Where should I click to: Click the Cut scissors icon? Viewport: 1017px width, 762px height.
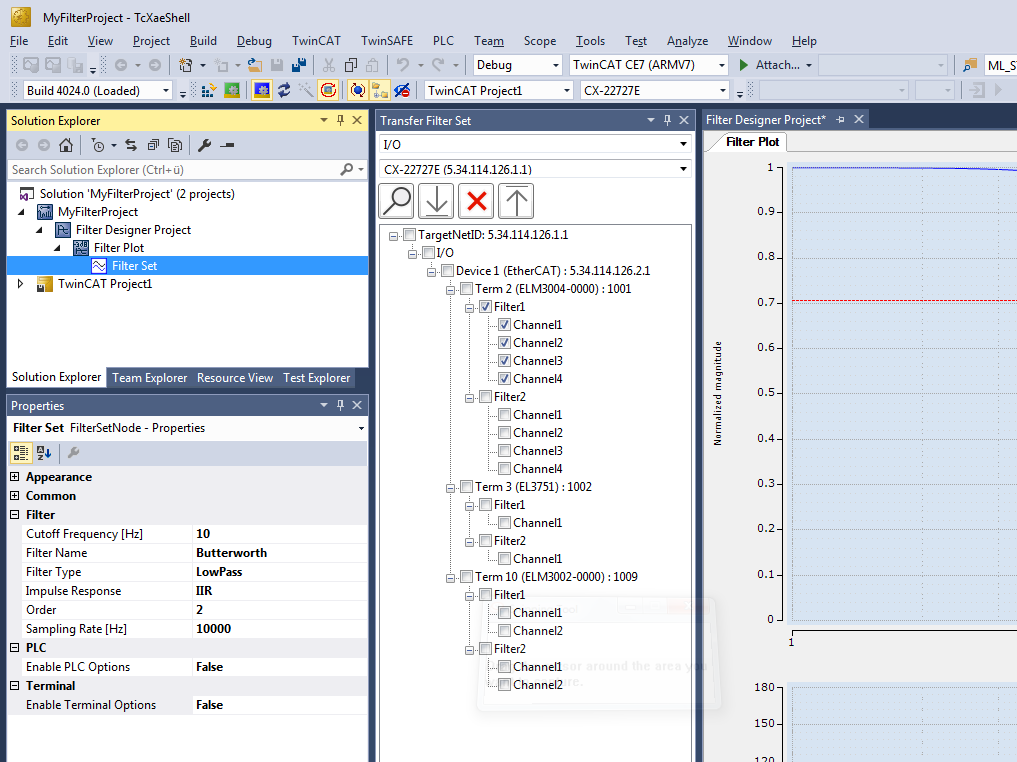click(329, 65)
